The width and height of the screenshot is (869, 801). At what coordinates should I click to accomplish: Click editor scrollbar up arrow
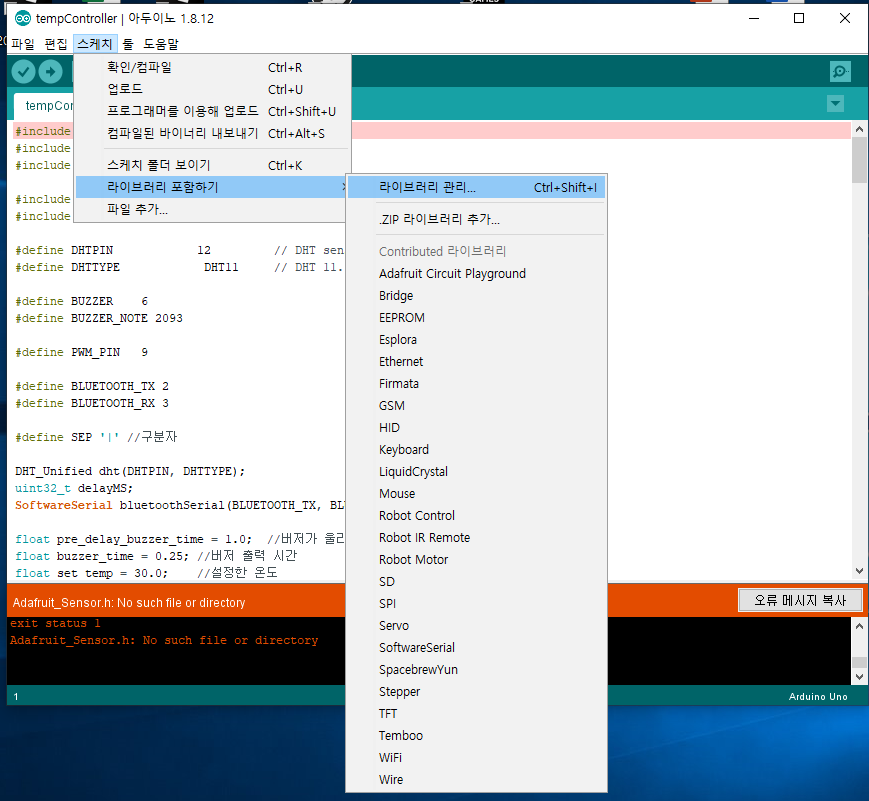click(859, 130)
